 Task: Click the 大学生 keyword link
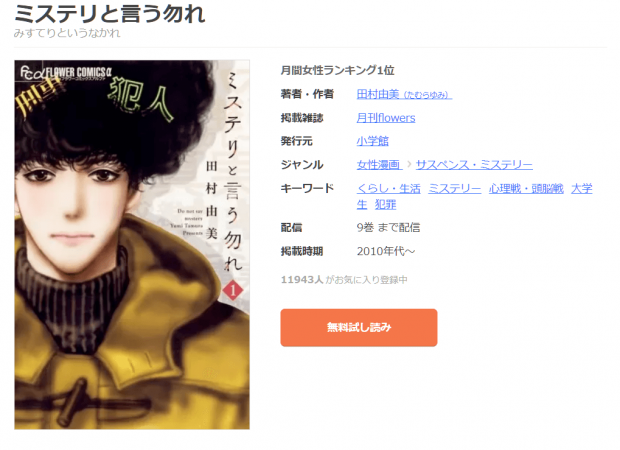tap(582, 189)
